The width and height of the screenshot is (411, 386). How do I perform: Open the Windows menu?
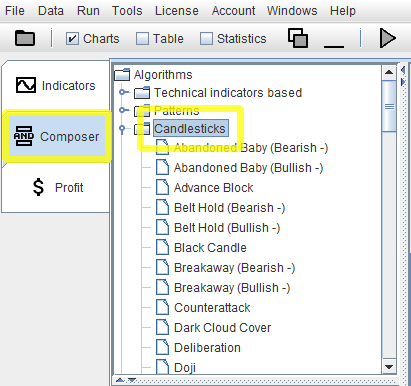(x=292, y=11)
